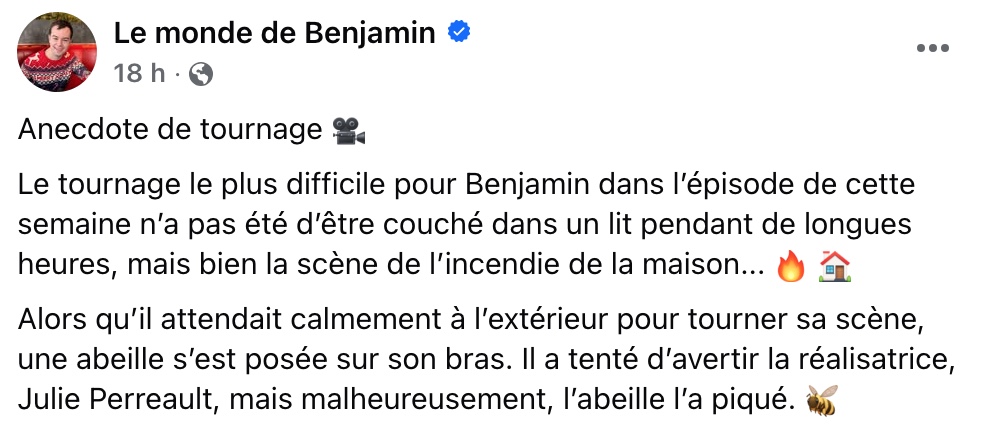Screen dimensions: 982x432
Task: Open Le monde de Benjamin profile picture
Action: coord(56,52)
